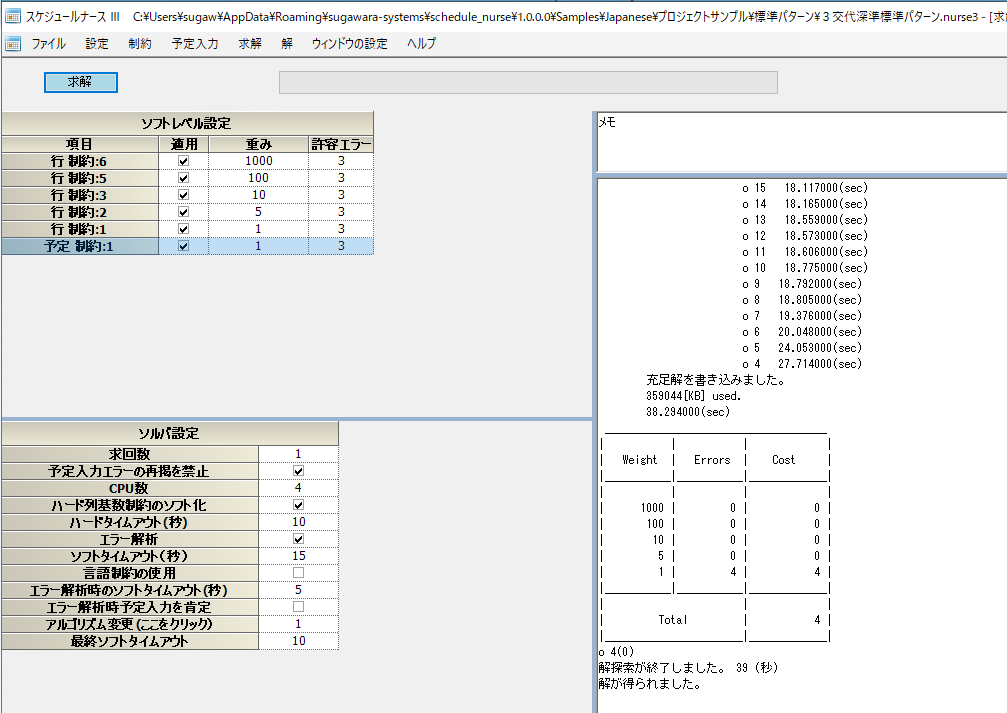1007x713 pixels.
Task: Toggle 適用 checkbox for 行 制約:6
Action: pos(184,161)
